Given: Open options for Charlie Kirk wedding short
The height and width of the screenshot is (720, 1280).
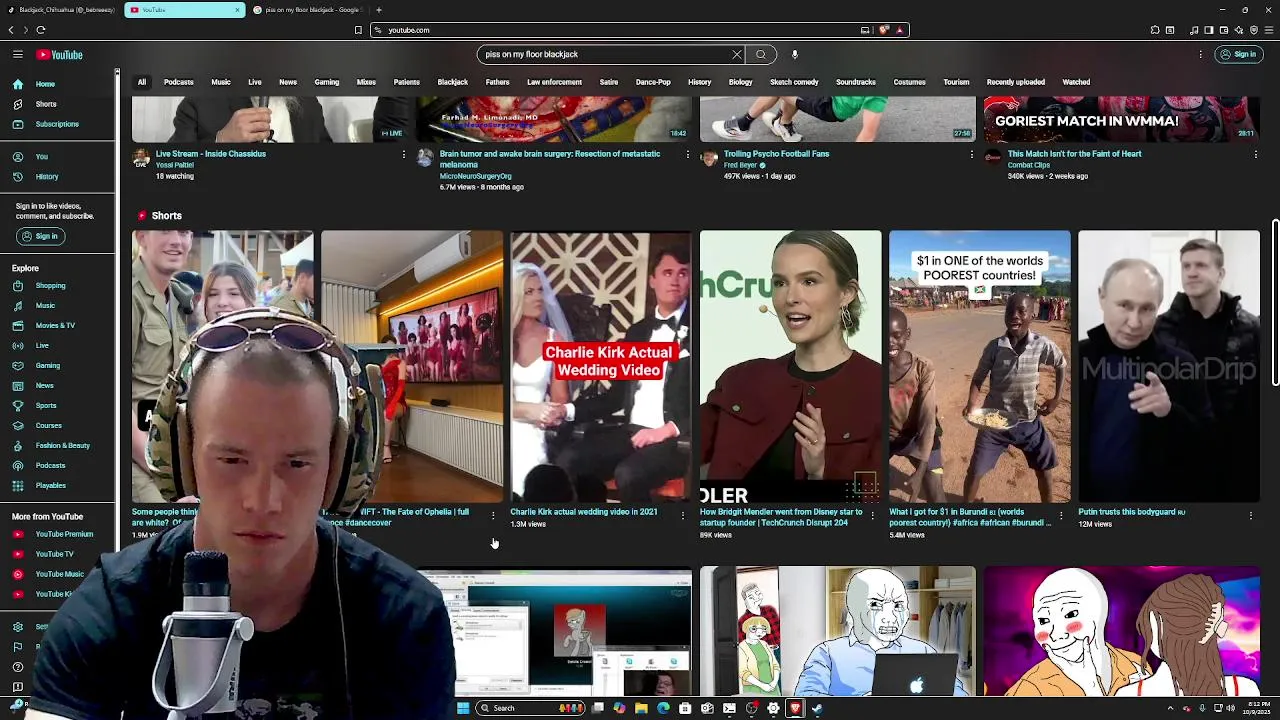Looking at the screenshot, I should [683, 515].
